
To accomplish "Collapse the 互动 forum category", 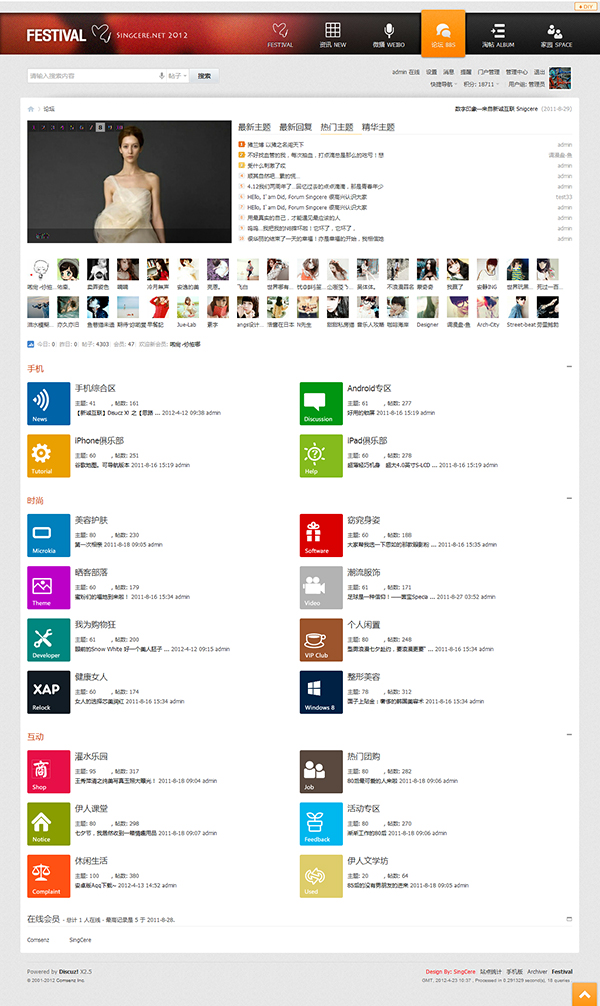I will (x=569, y=734).
